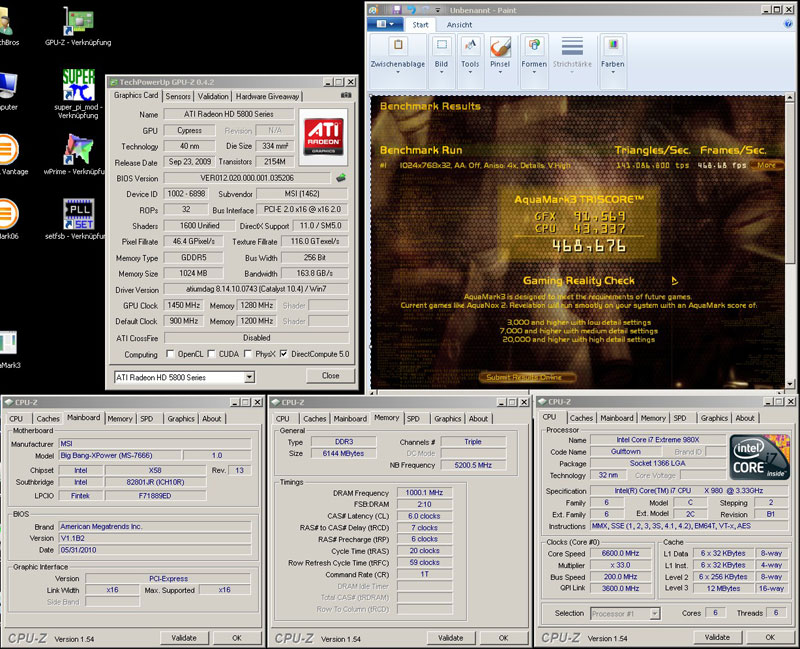Image resolution: width=800 pixels, height=649 pixels.
Task: Open the Caches tab in the CPU-Z Mainboard window
Action: tap(48, 418)
